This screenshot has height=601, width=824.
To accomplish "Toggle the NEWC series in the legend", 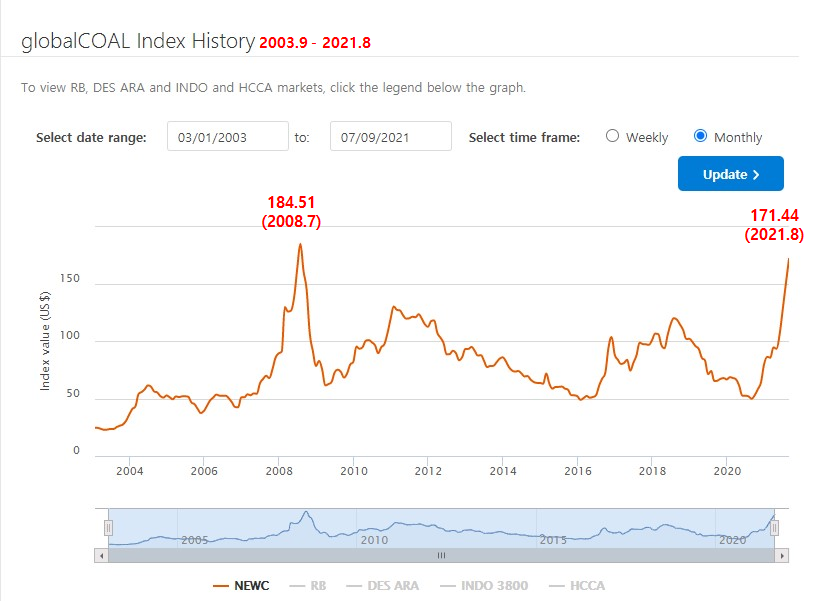I will [241, 585].
